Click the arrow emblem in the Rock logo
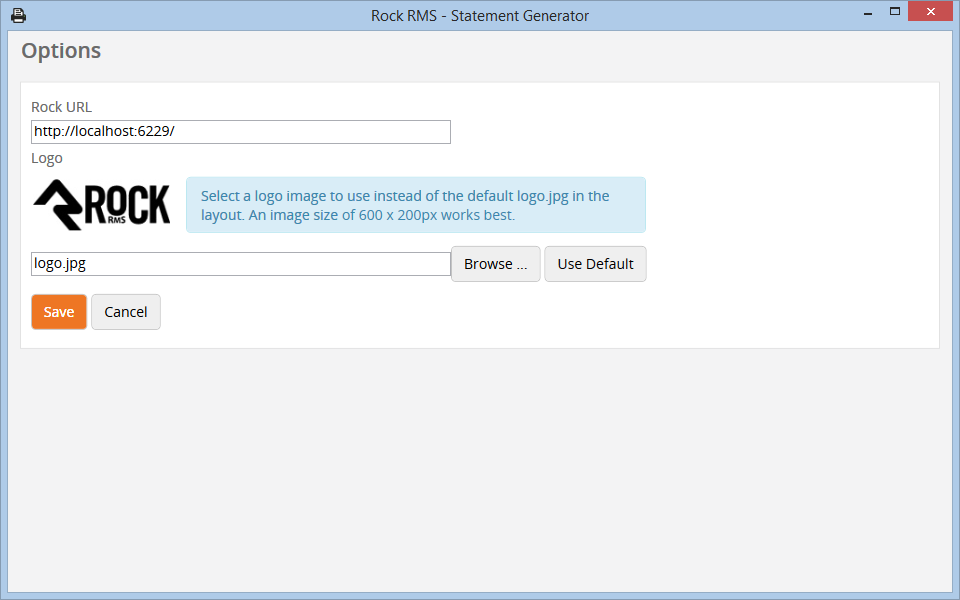The height and width of the screenshot is (600, 960). (x=57, y=206)
